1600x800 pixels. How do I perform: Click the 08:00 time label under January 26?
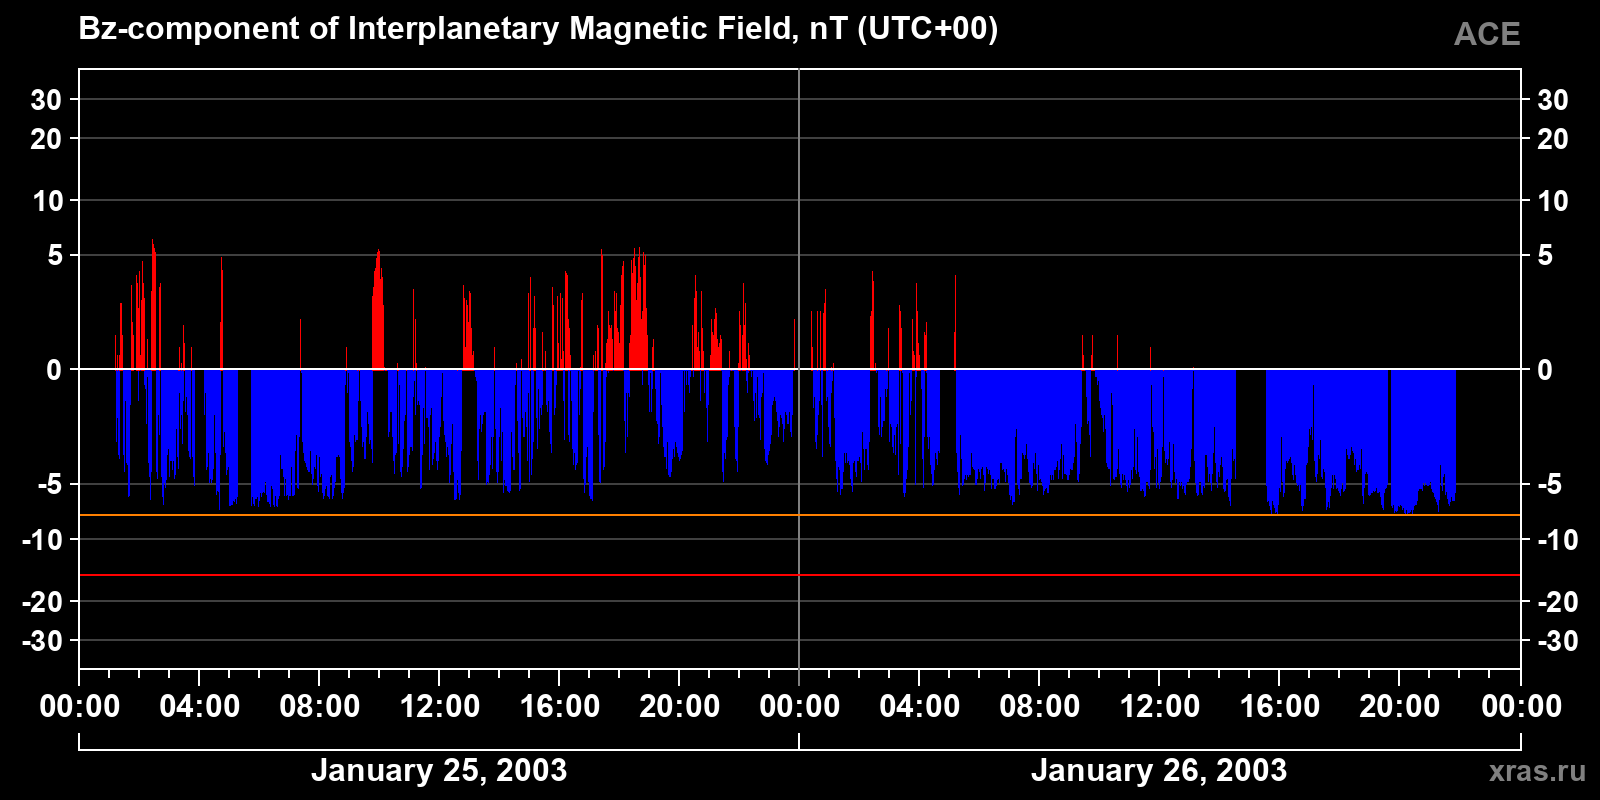pos(1040,706)
